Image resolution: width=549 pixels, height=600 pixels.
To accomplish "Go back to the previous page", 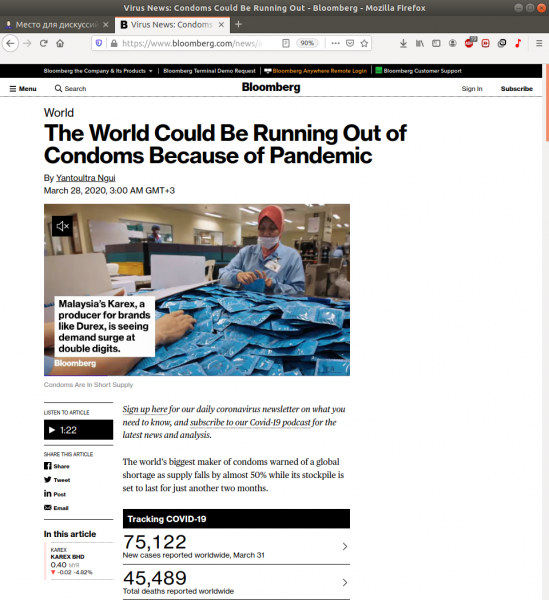I will coord(11,43).
